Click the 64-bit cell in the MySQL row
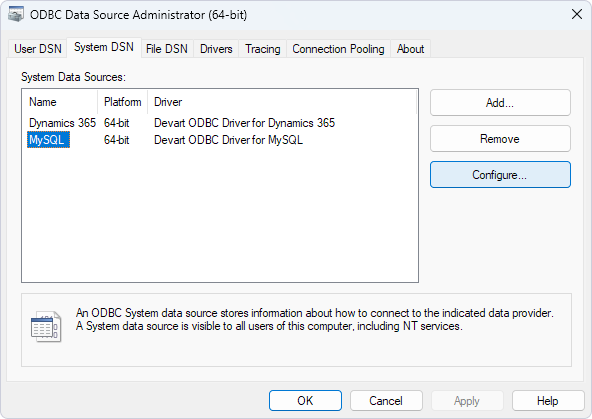The image size is (592, 419). [x=117, y=140]
